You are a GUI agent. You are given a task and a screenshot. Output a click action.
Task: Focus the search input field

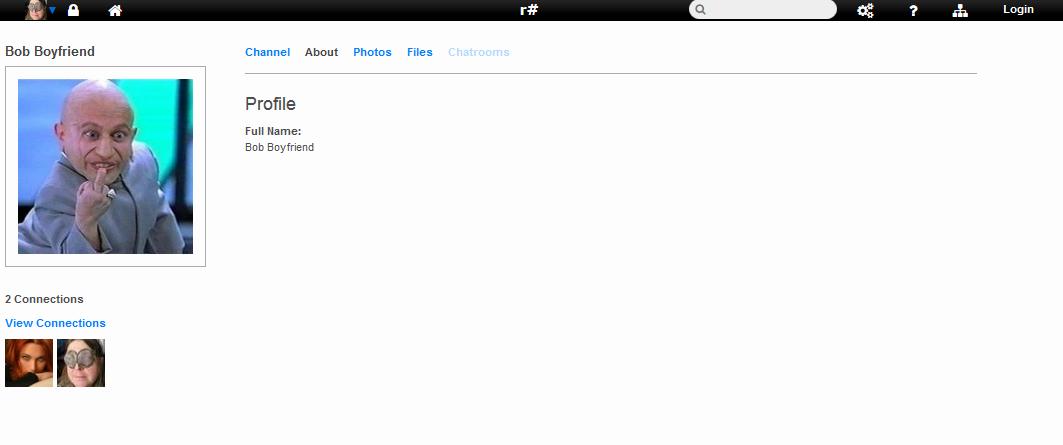pos(763,9)
